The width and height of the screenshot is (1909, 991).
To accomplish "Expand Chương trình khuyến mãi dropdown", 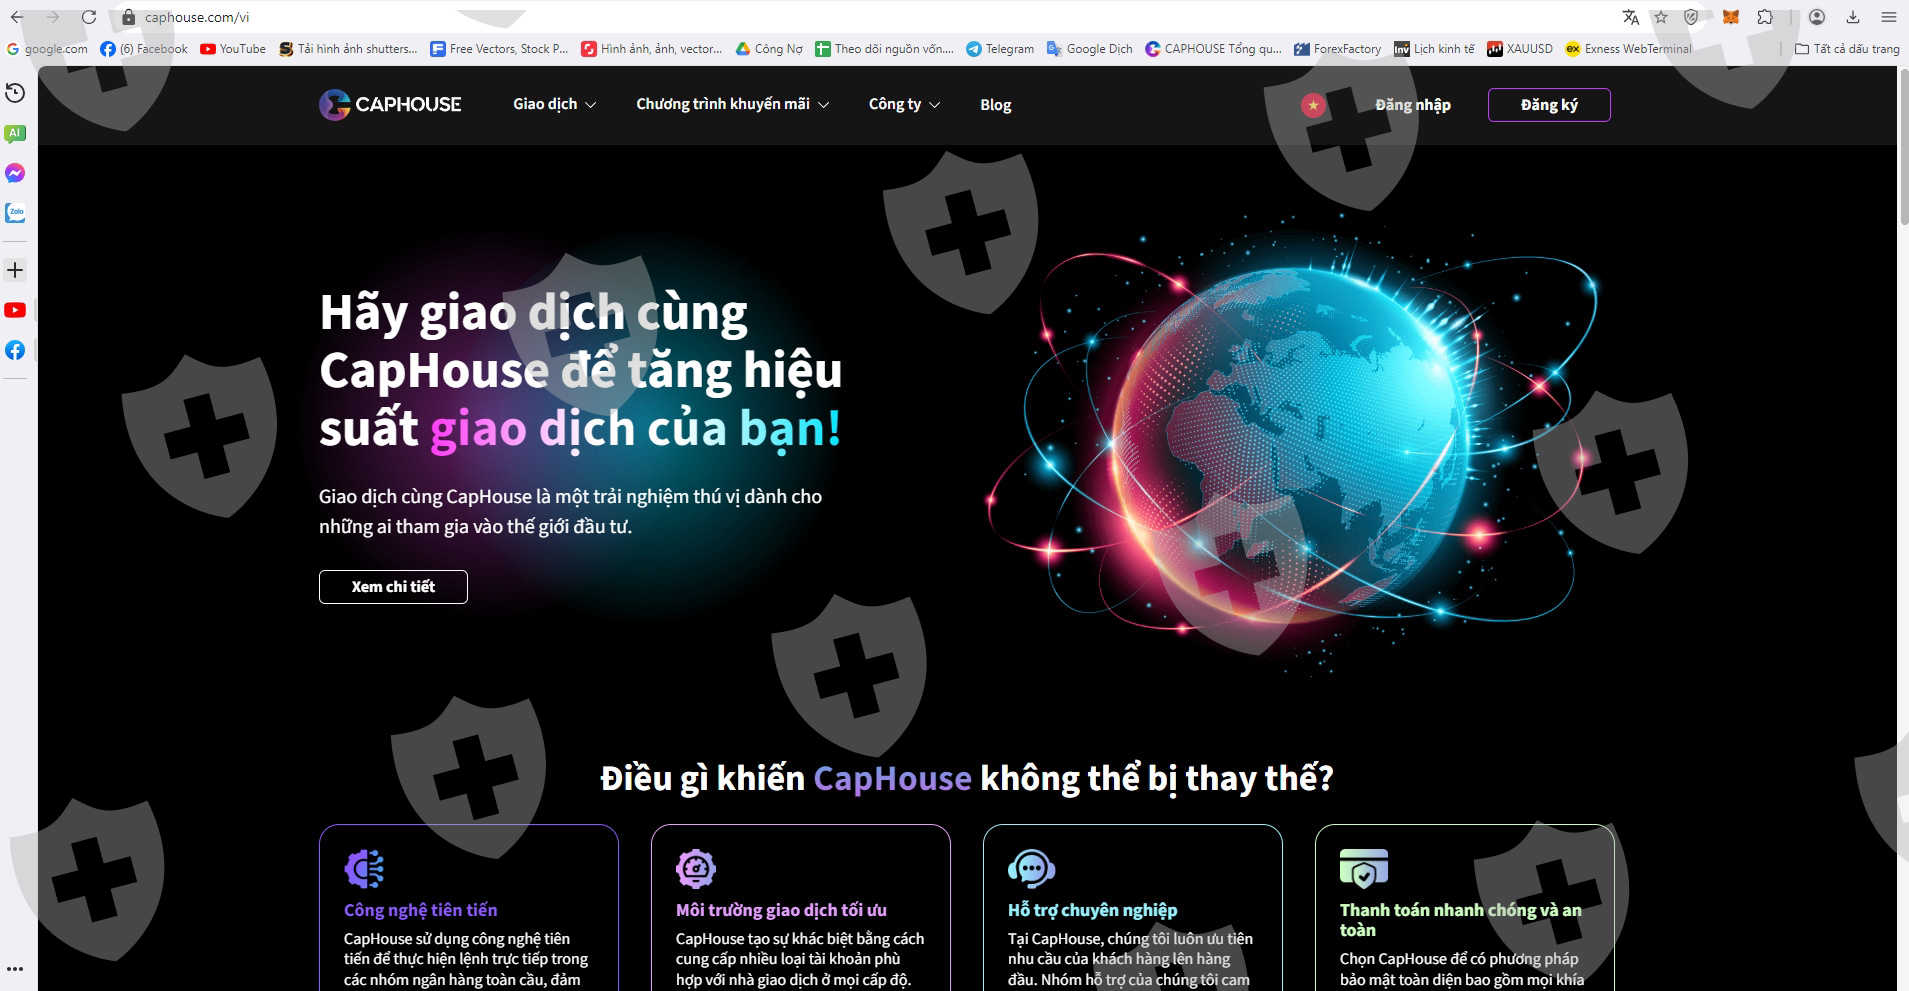I will tap(732, 104).
